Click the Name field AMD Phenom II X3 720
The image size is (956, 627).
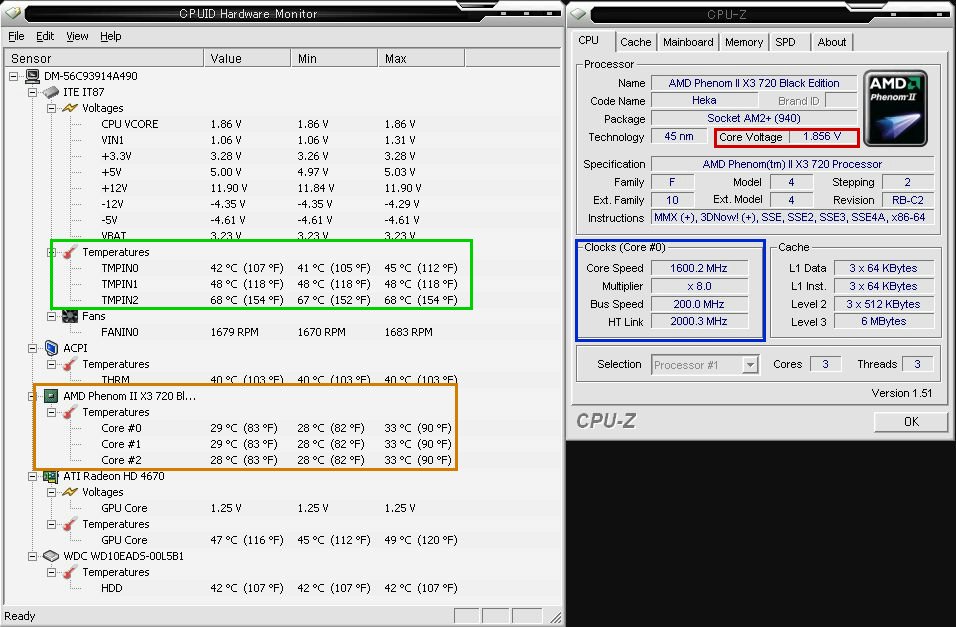pyautogui.click(x=754, y=83)
